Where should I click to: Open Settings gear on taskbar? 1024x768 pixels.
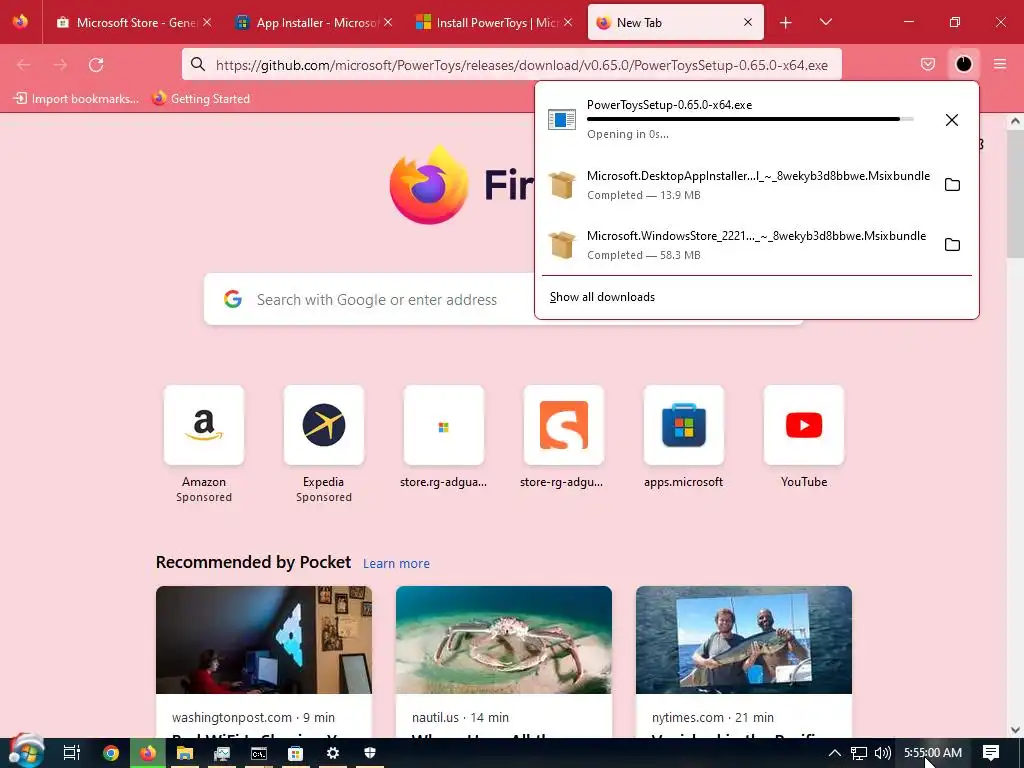pos(333,753)
